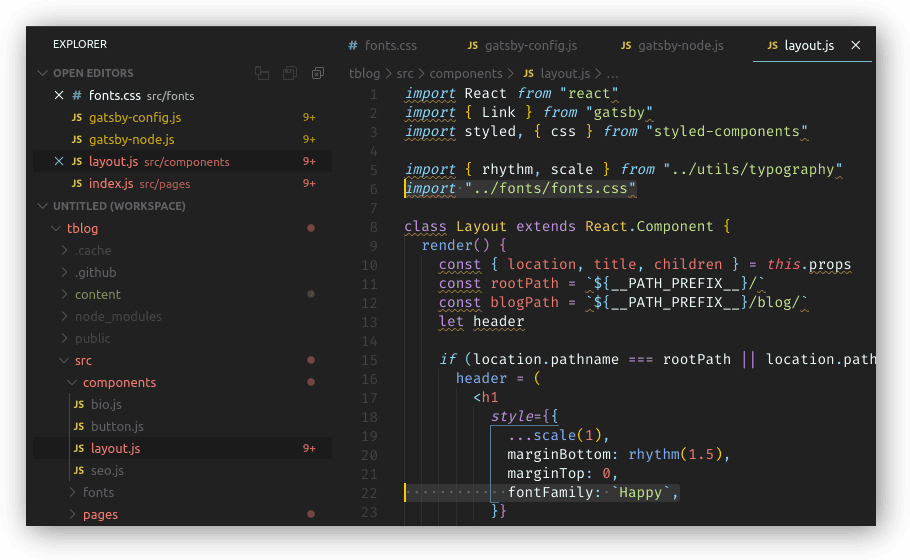
Task: Click the Toggle Editor Layout icon in Open Editors
Action: tap(262, 73)
